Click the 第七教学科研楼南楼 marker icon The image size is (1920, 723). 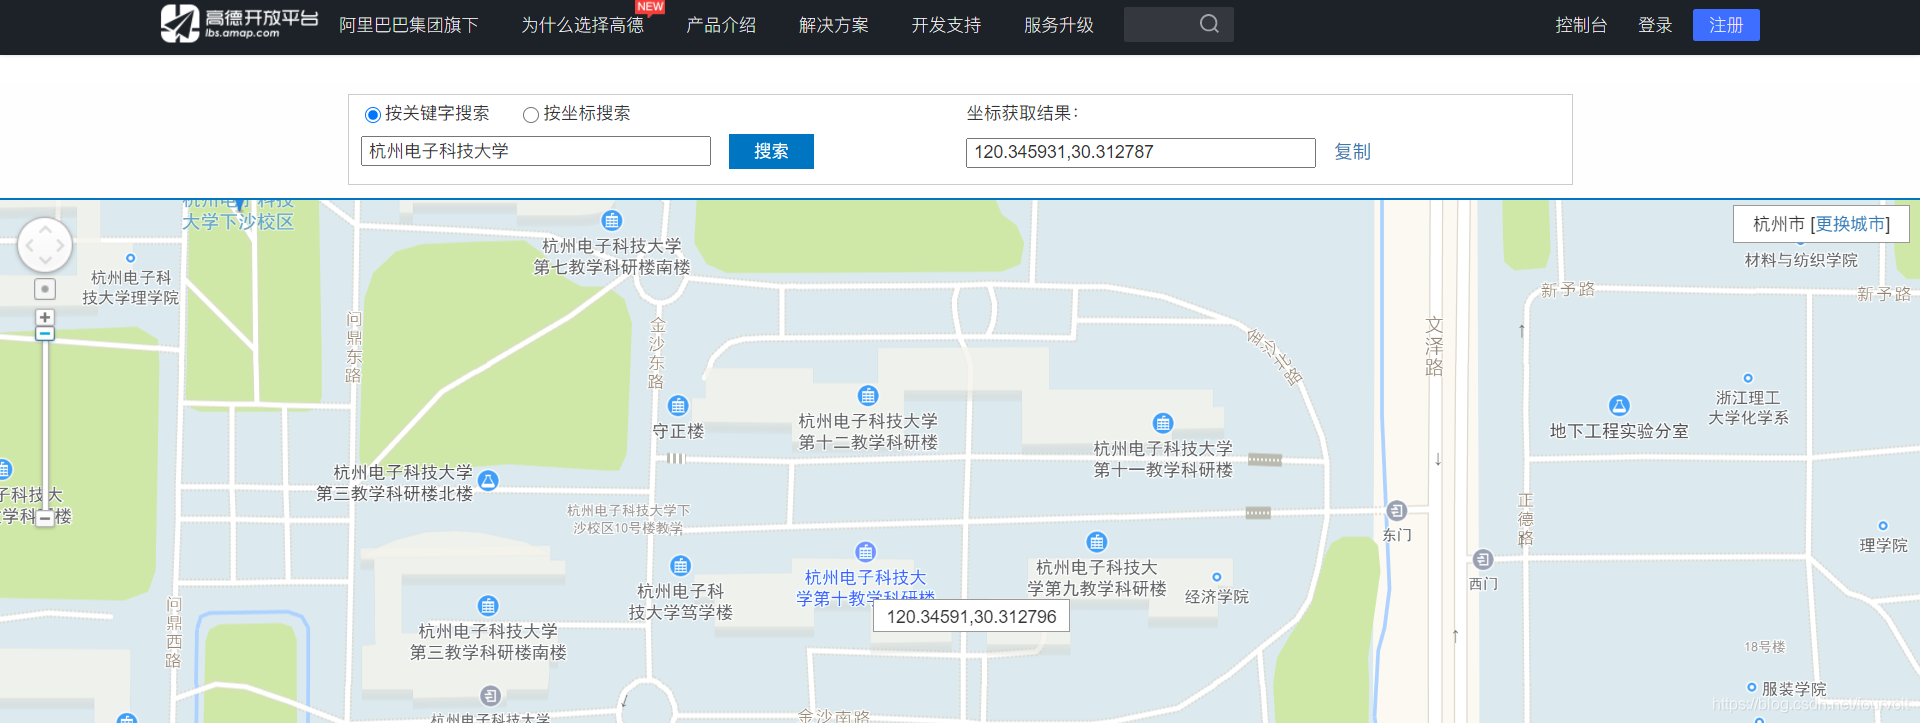tap(612, 220)
